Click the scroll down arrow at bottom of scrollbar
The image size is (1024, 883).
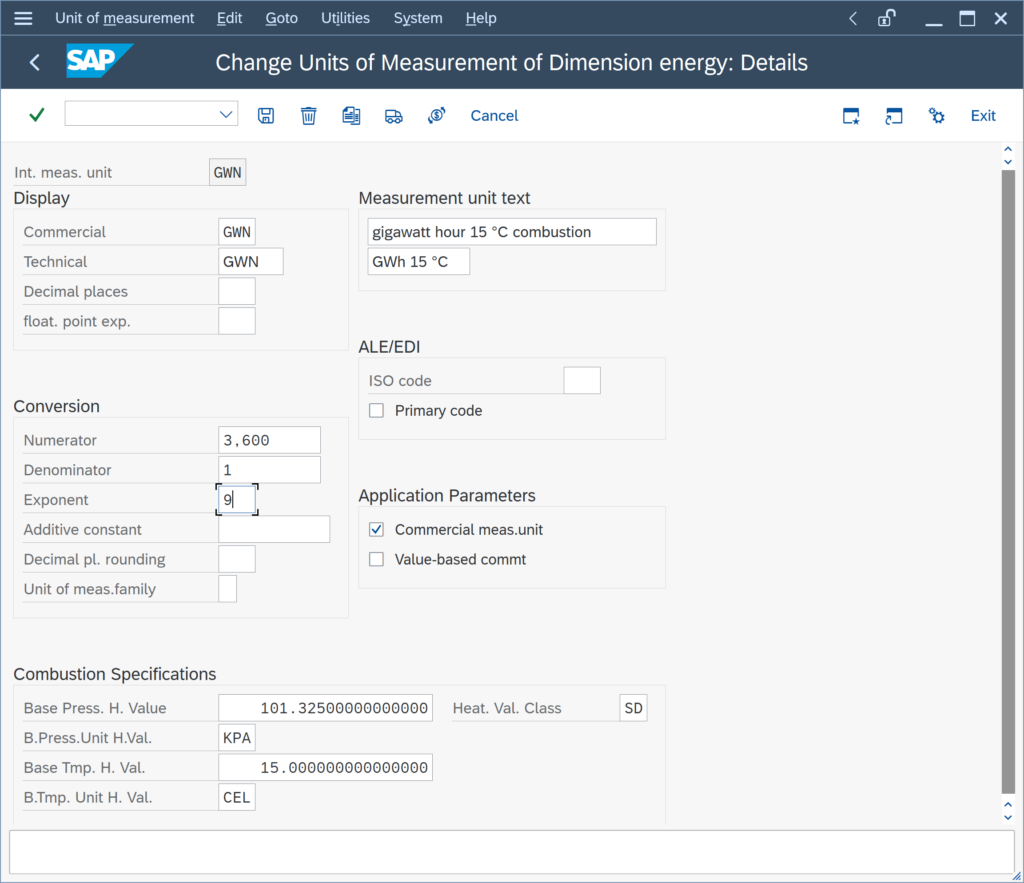click(1008, 817)
